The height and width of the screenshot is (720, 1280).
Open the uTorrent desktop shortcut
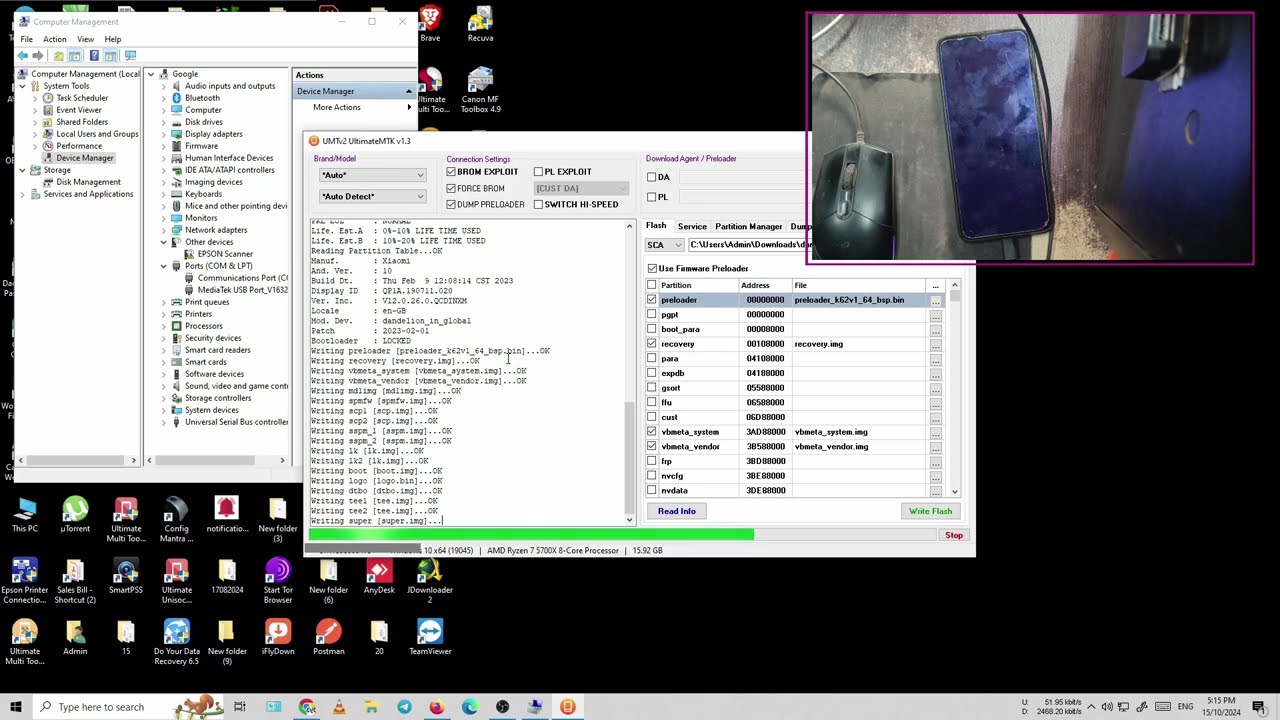75,515
